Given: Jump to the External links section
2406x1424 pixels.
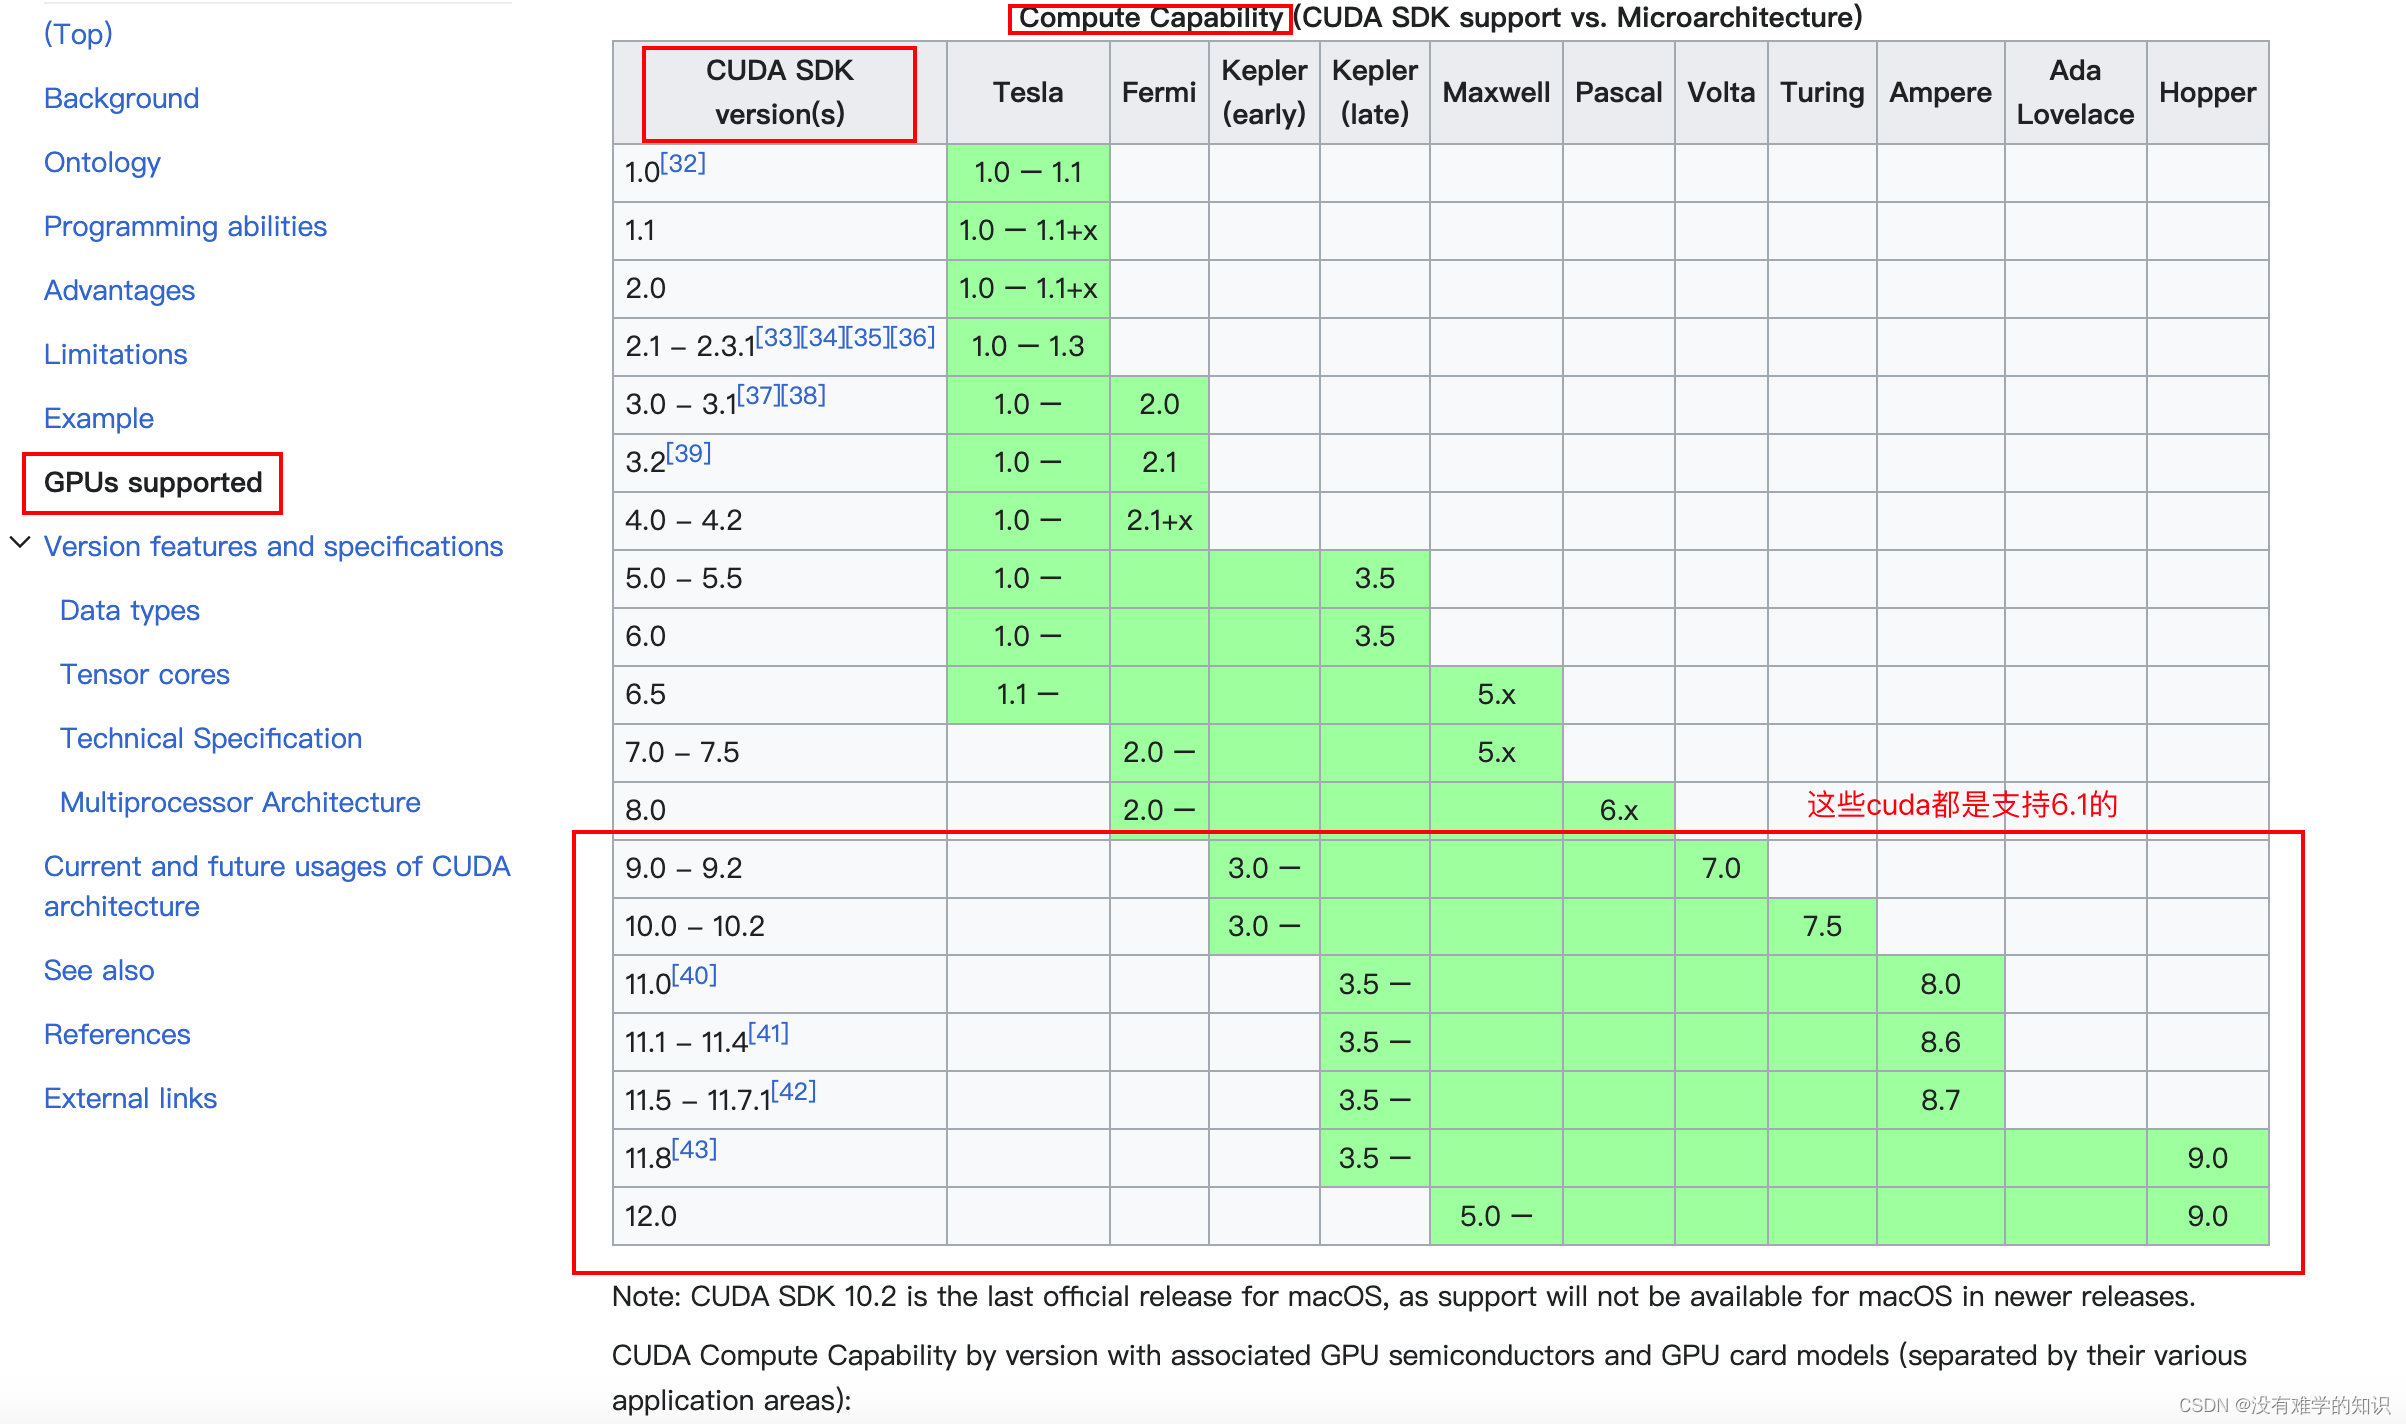Looking at the screenshot, I should tap(130, 1098).
